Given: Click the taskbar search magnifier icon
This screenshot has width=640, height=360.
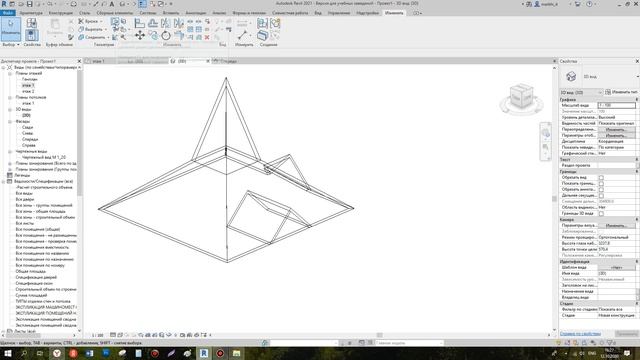Looking at the screenshot, I should [24, 353].
